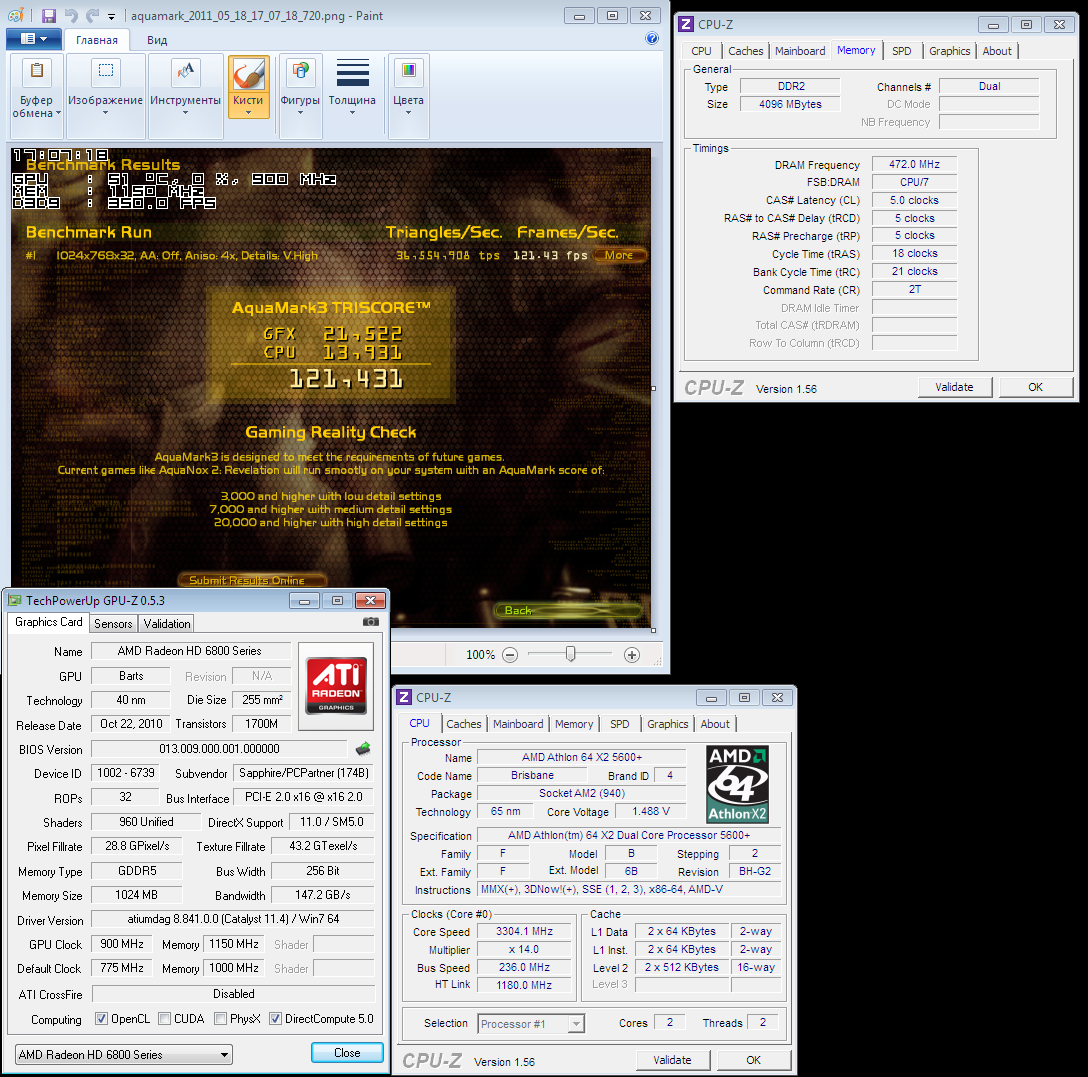This screenshot has width=1088, height=1077.
Task: Click the undo arrow in Paint title bar
Action: (x=71, y=15)
